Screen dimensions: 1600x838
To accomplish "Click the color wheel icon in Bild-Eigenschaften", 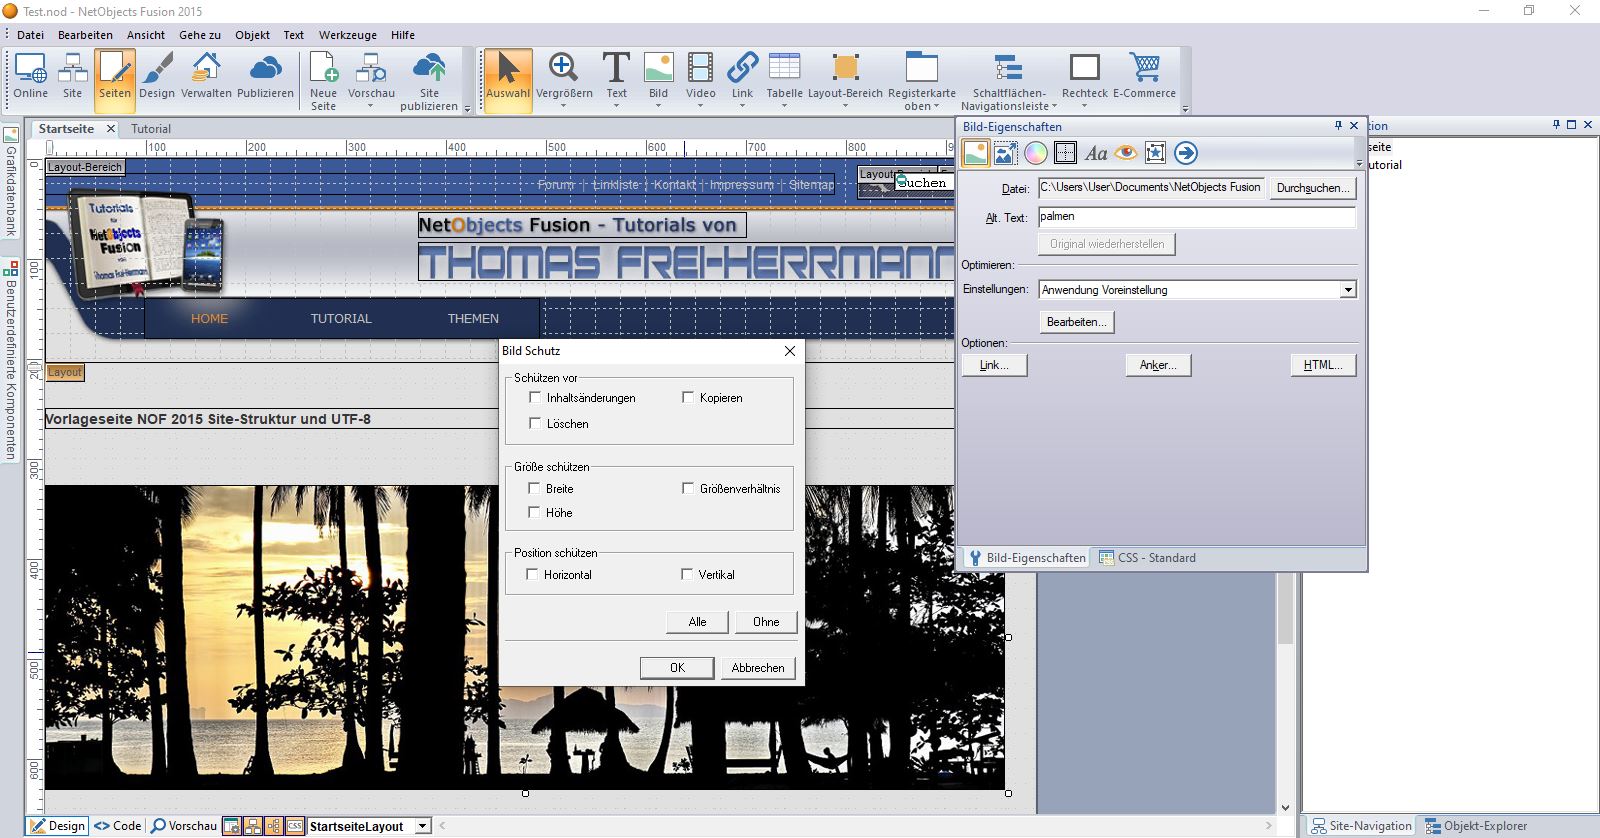I will coord(1036,153).
